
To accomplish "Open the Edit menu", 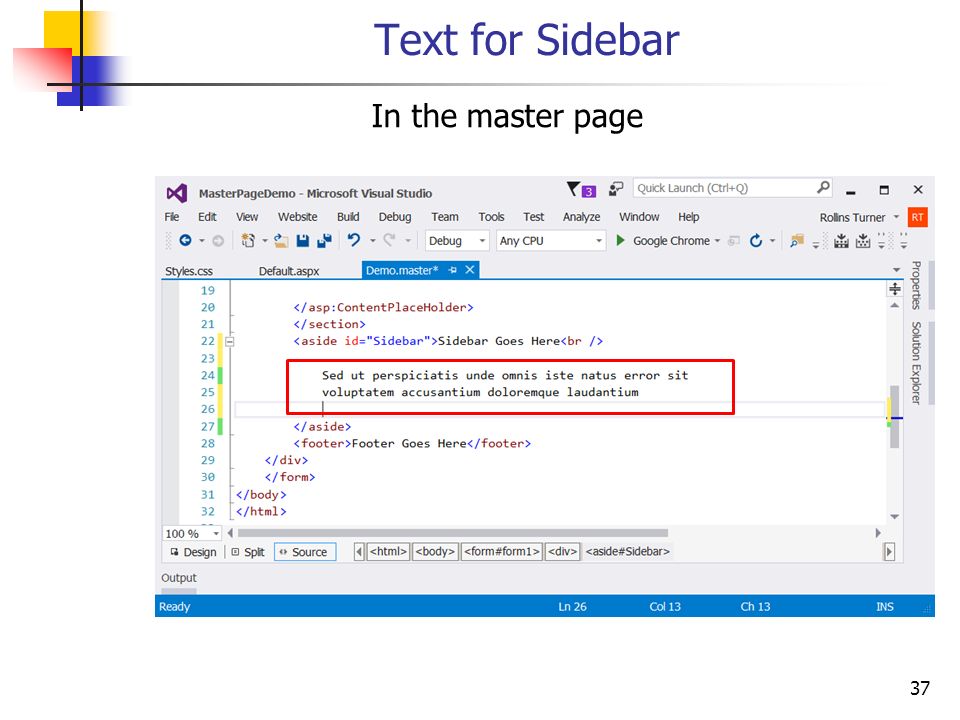I will coord(207,217).
